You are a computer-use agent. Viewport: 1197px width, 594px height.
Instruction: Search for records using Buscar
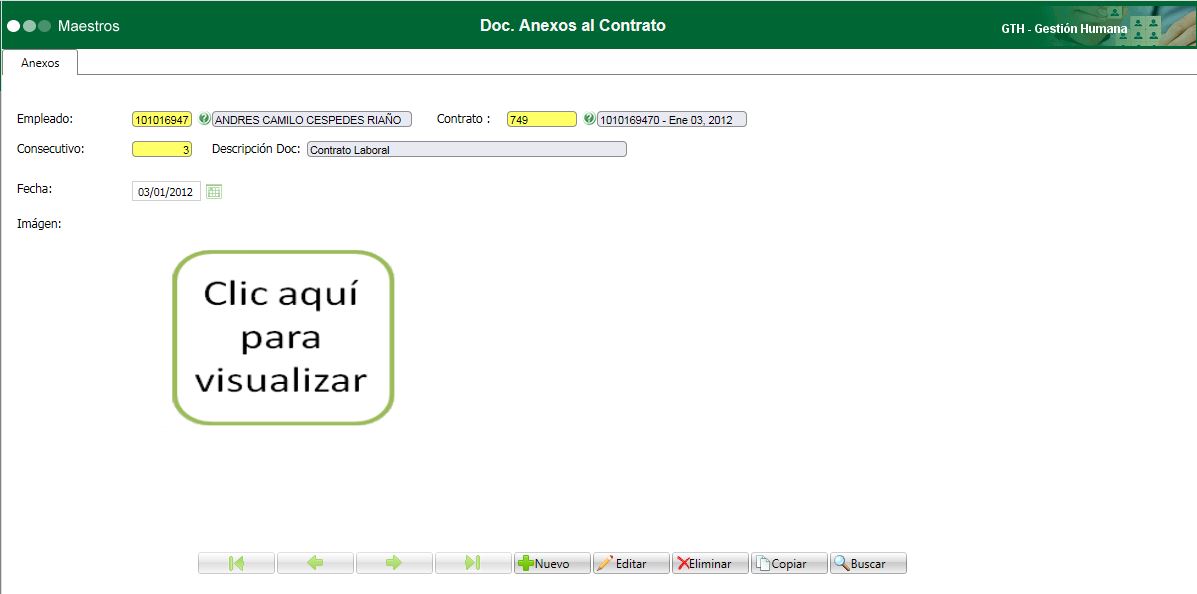[868, 563]
